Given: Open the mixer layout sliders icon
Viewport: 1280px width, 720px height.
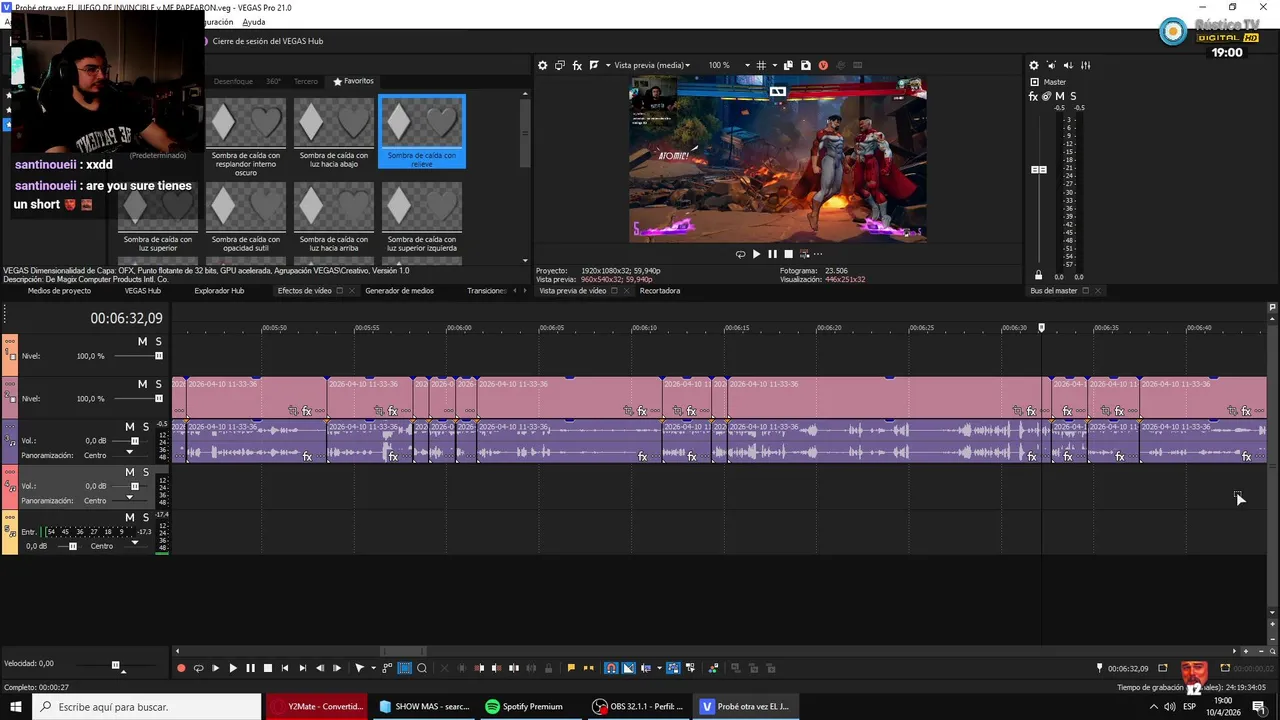Looking at the screenshot, I should click(x=1086, y=65).
